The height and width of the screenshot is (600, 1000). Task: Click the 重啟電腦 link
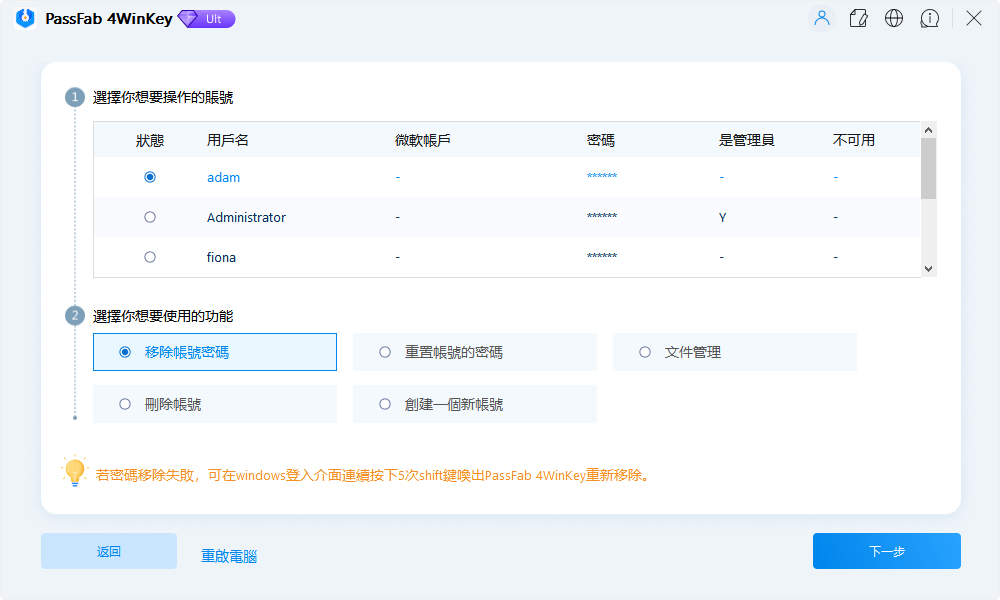[229, 556]
